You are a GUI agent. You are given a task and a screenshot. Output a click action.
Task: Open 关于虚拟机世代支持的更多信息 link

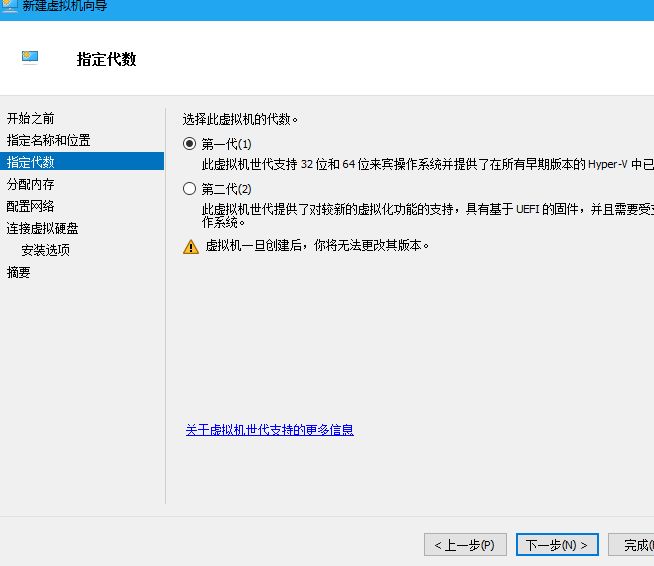coord(269,430)
